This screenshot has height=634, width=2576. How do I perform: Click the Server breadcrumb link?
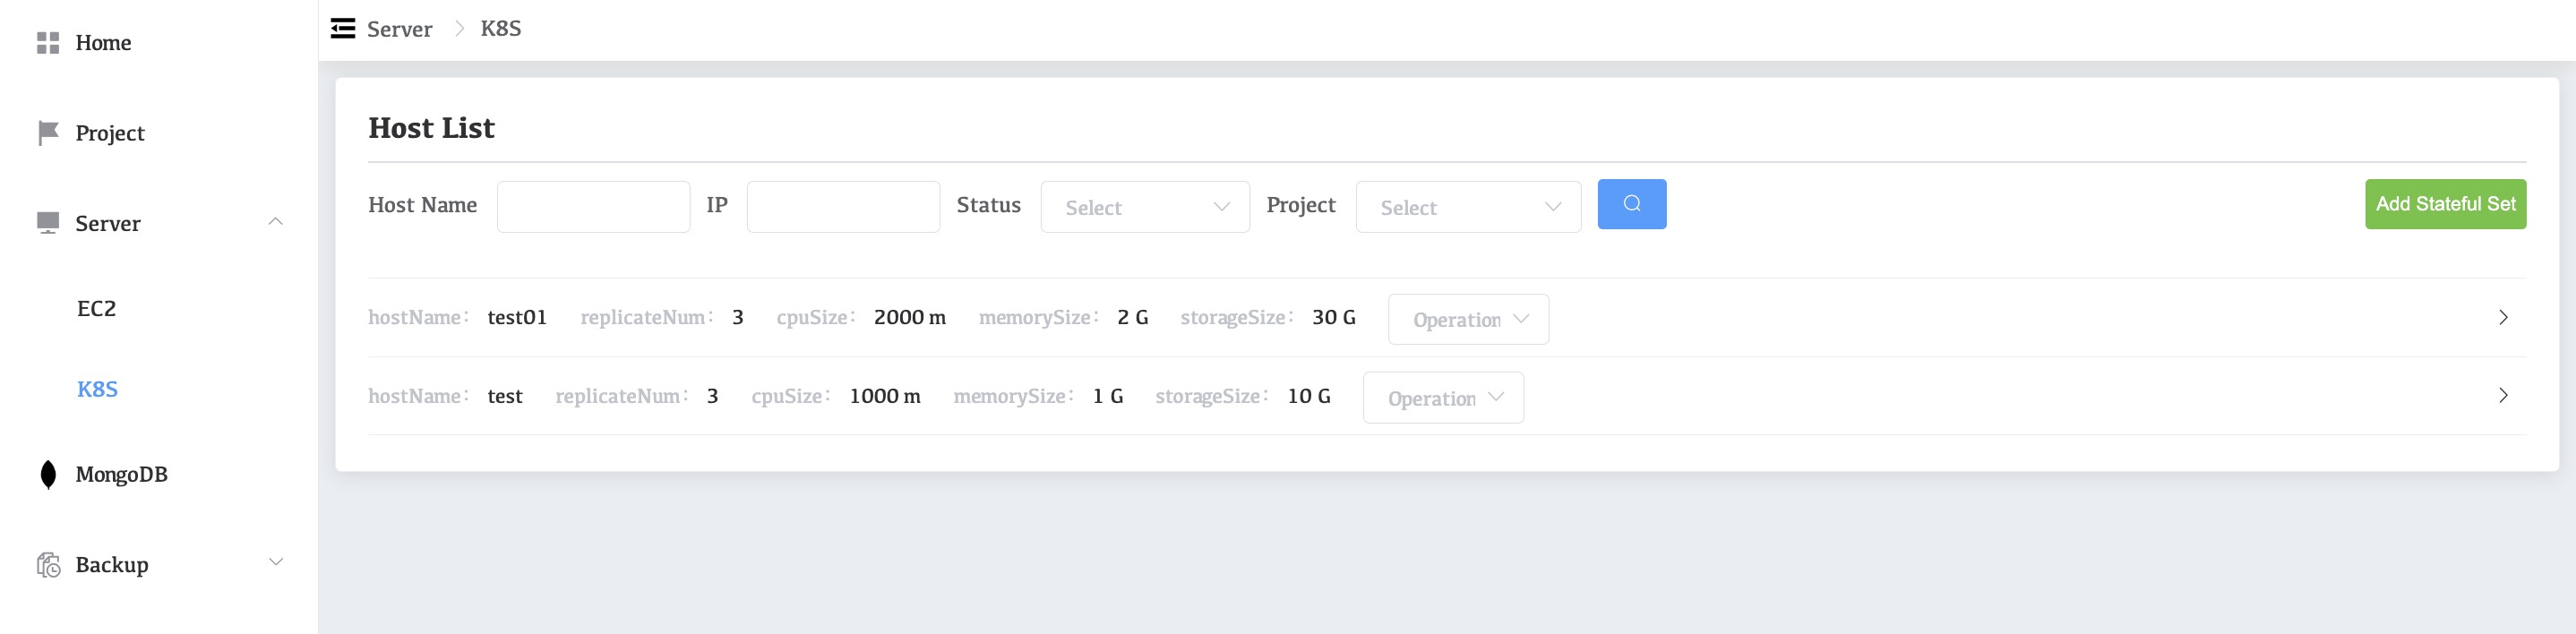(x=399, y=29)
